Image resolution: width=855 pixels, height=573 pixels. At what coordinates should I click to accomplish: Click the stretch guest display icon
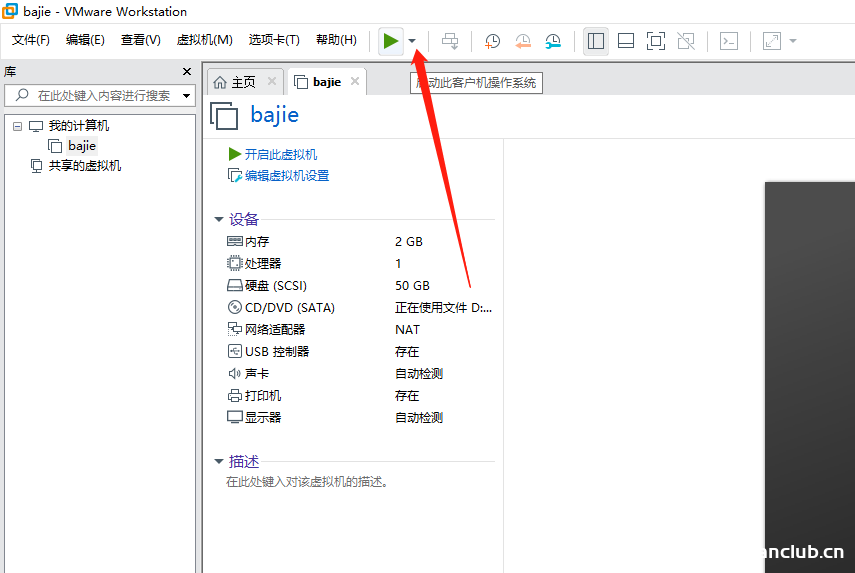click(x=772, y=41)
